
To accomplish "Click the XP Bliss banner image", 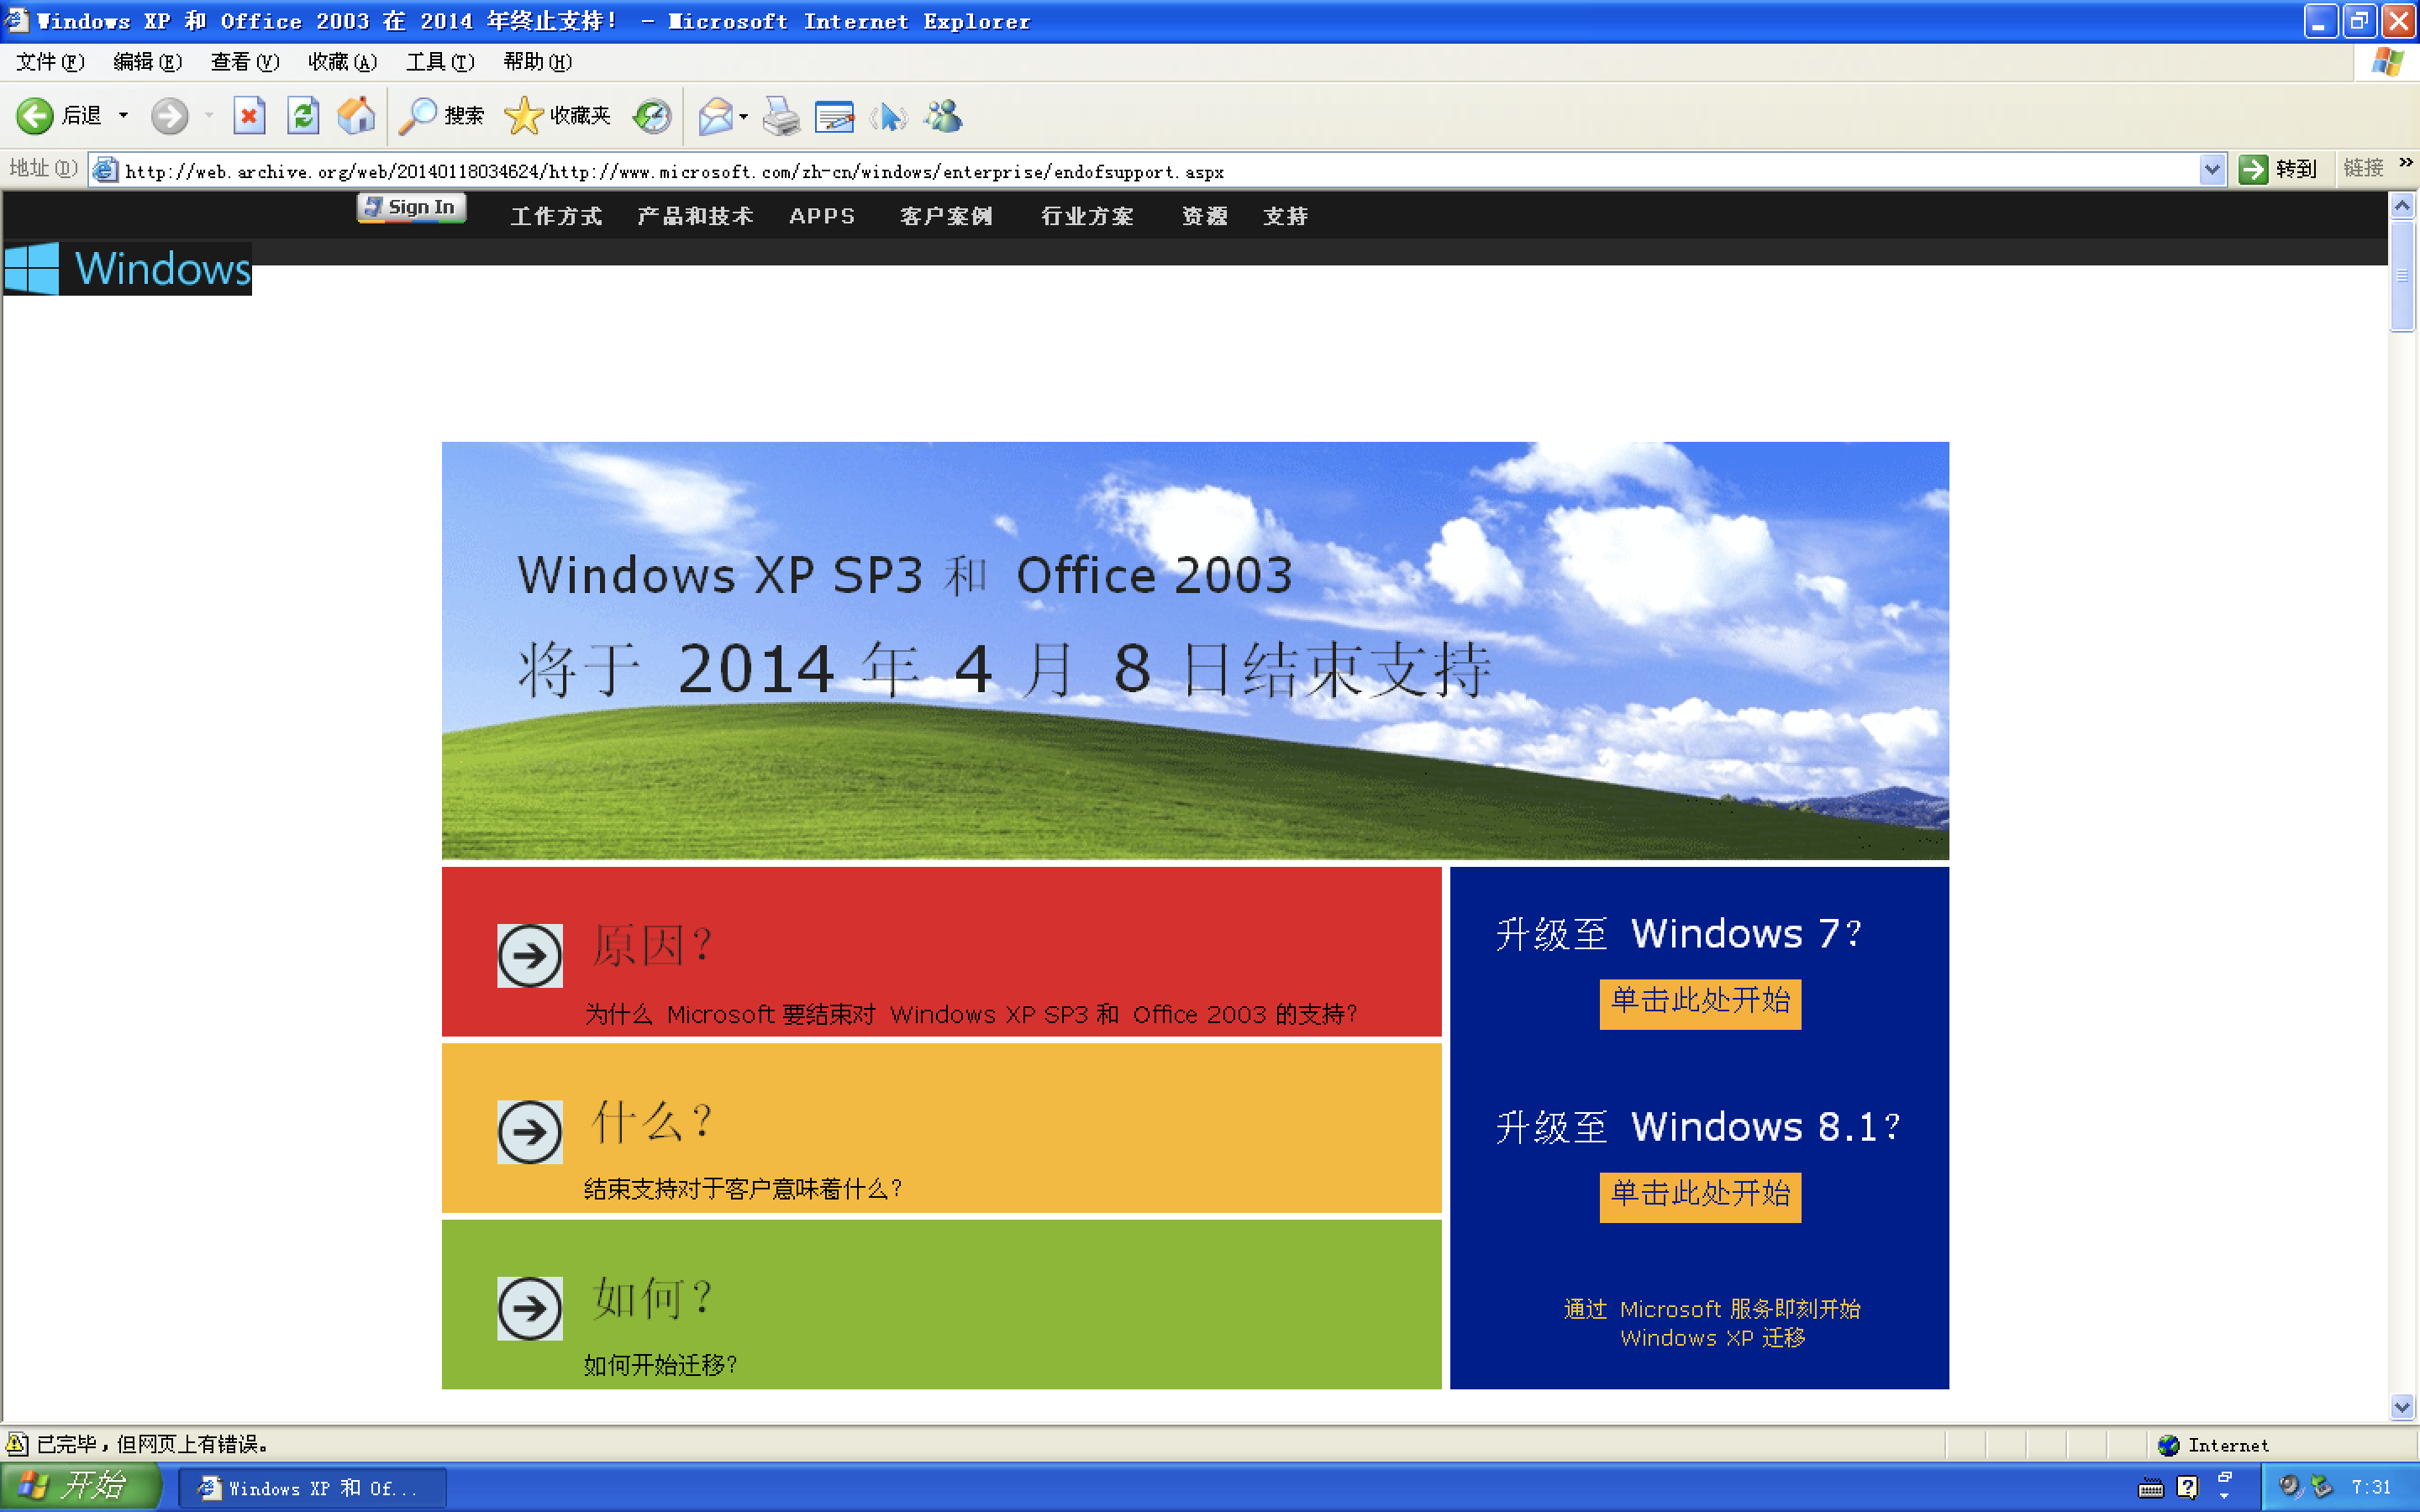I will 1195,650.
